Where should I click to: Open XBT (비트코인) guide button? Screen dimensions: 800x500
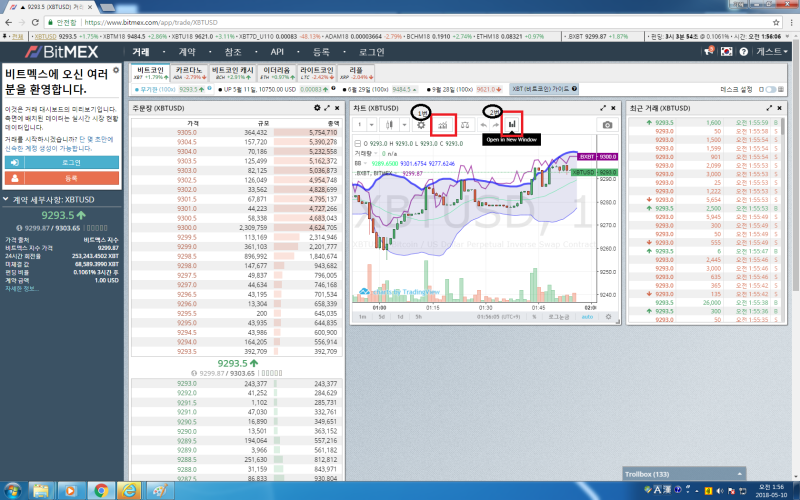tap(544, 89)
